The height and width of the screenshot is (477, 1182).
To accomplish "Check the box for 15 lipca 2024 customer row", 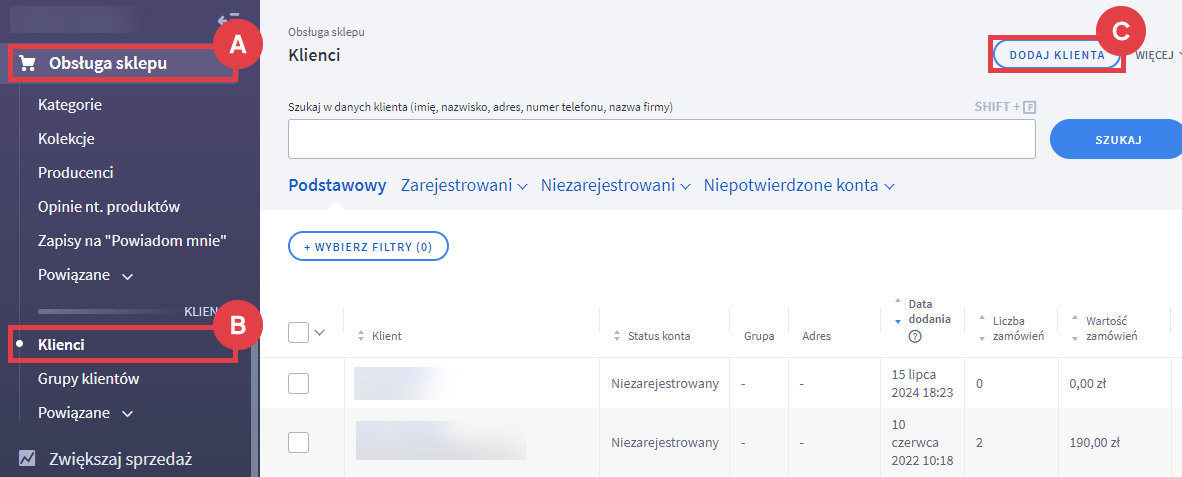I will click(x=298, y=383).
